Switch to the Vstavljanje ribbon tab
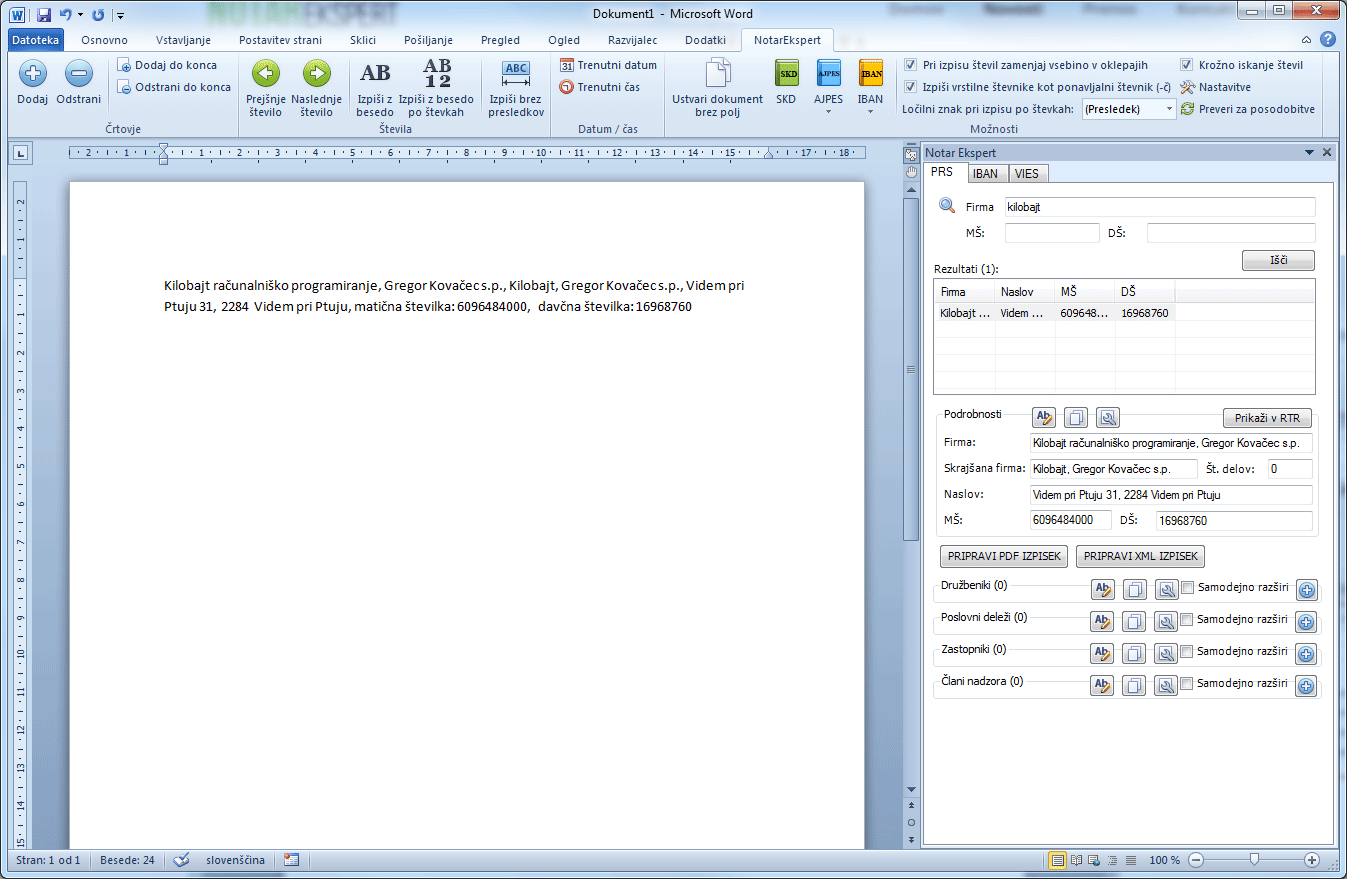This screenshot has height=879, width=1347. point(183,40)
